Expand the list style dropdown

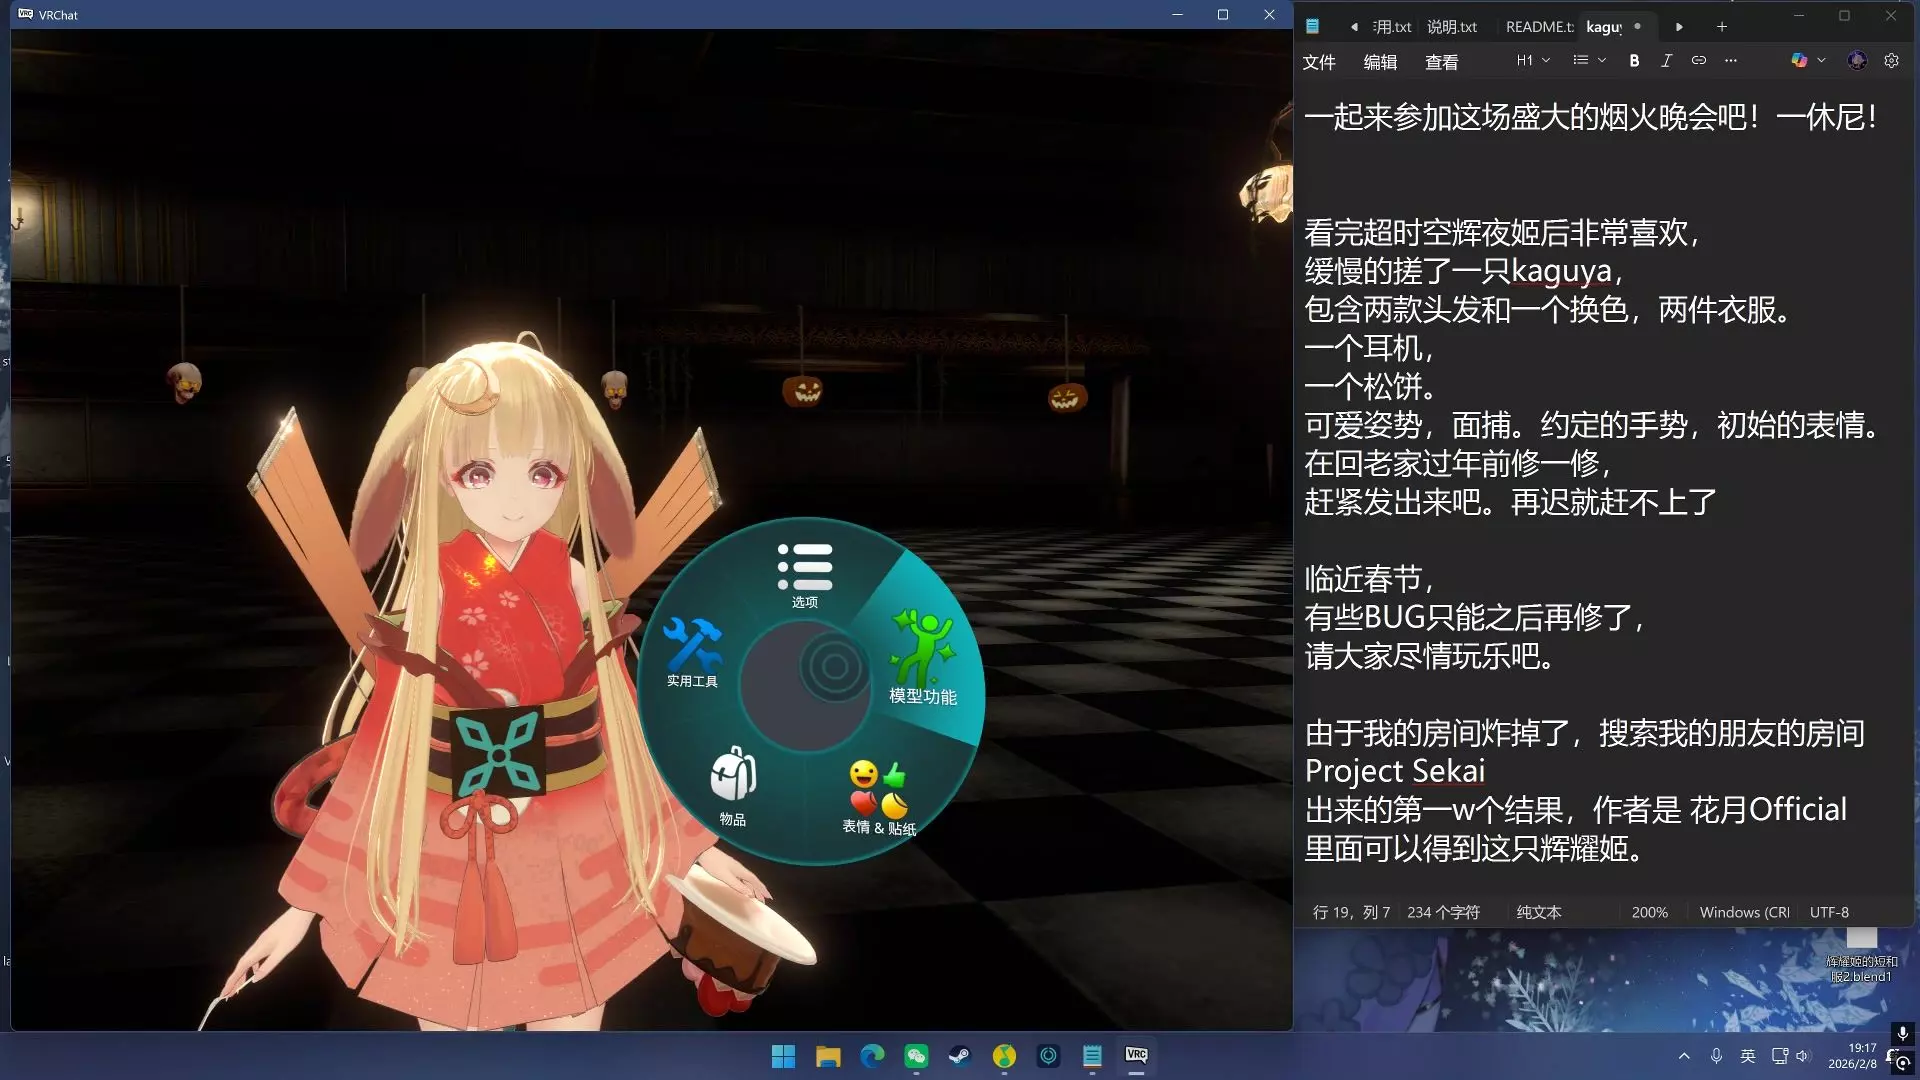(x=1589, y=61)
